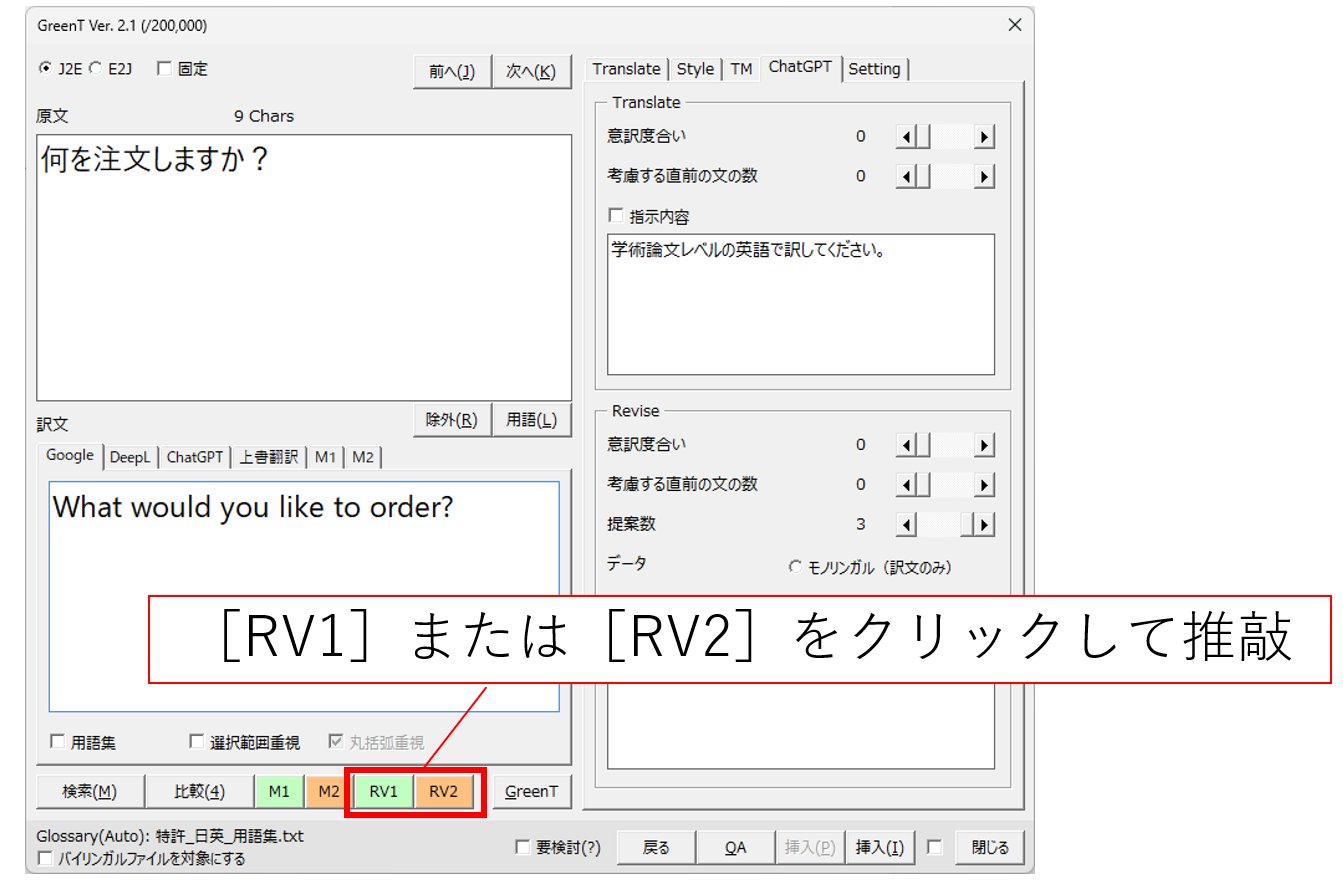
Task: Enable the 固定 checkbox
Action: tap(164, 69)
